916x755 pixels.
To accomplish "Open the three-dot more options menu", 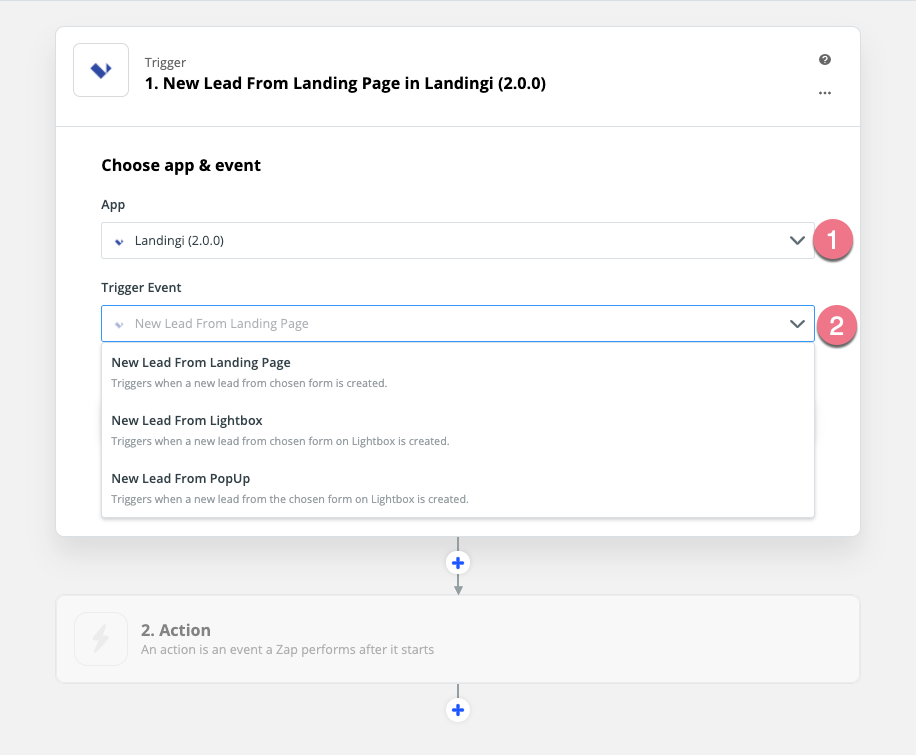I will [x=825, y=93].
